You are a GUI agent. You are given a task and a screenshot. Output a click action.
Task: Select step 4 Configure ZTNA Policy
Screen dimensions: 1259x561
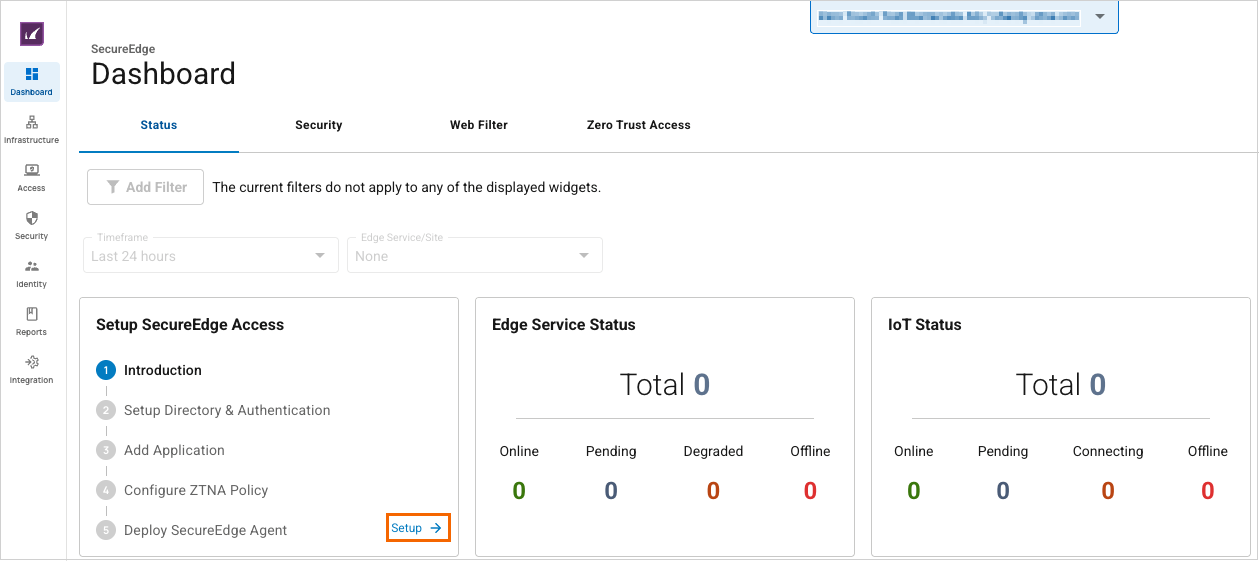coord(195,490)
